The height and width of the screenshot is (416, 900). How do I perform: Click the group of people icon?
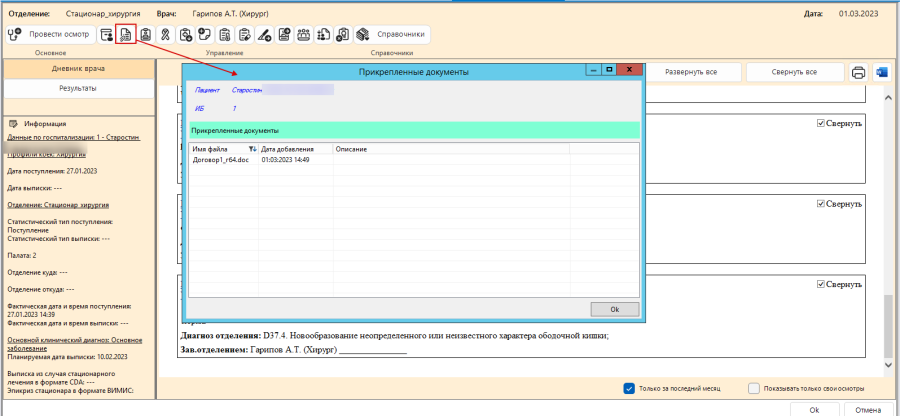pos(304,34)
